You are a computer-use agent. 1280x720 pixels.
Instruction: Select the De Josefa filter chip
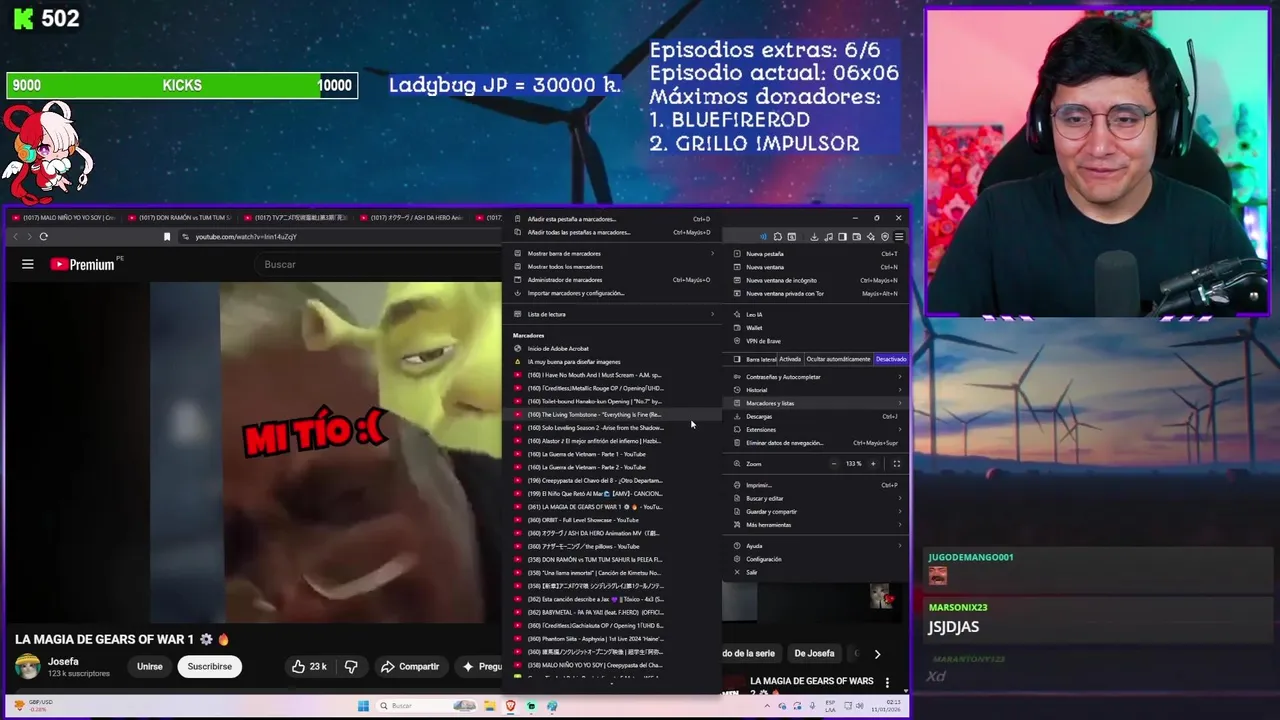point(814,654)
